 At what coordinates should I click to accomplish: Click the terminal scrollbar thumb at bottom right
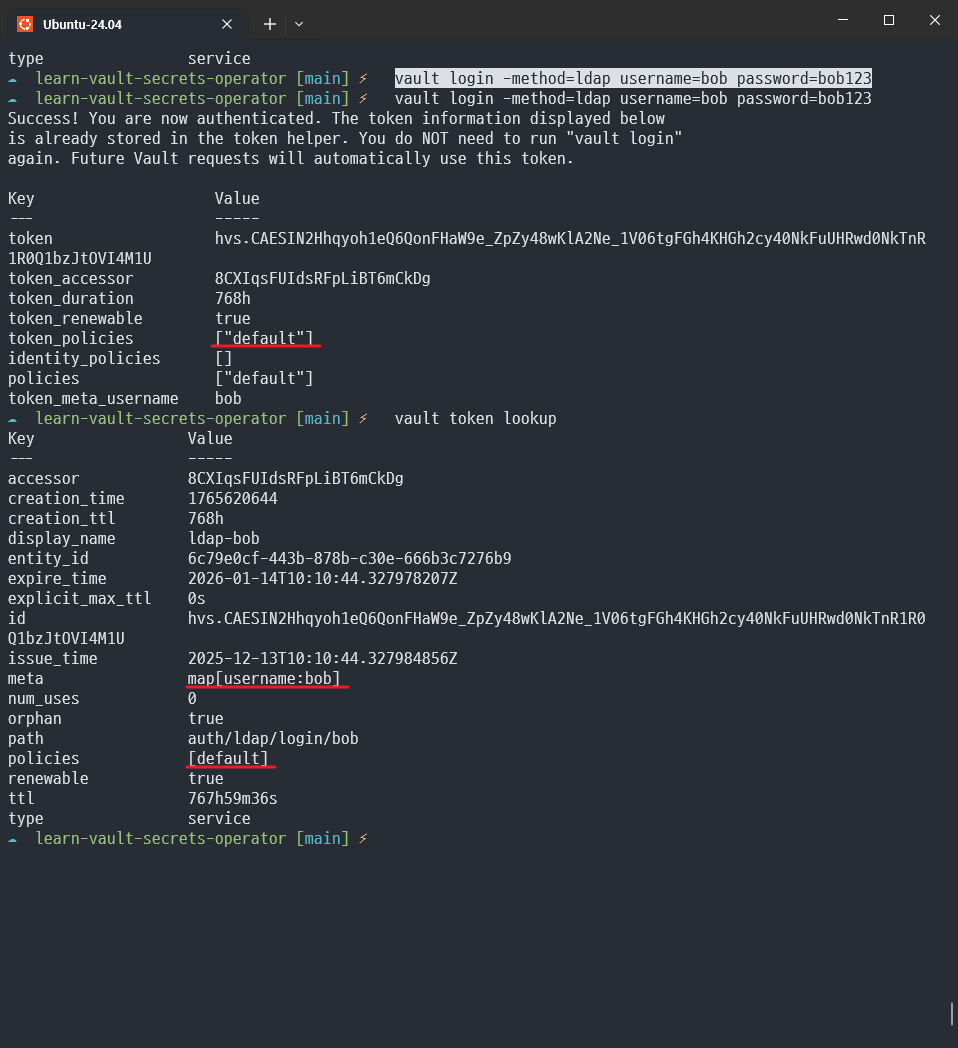952,1013
